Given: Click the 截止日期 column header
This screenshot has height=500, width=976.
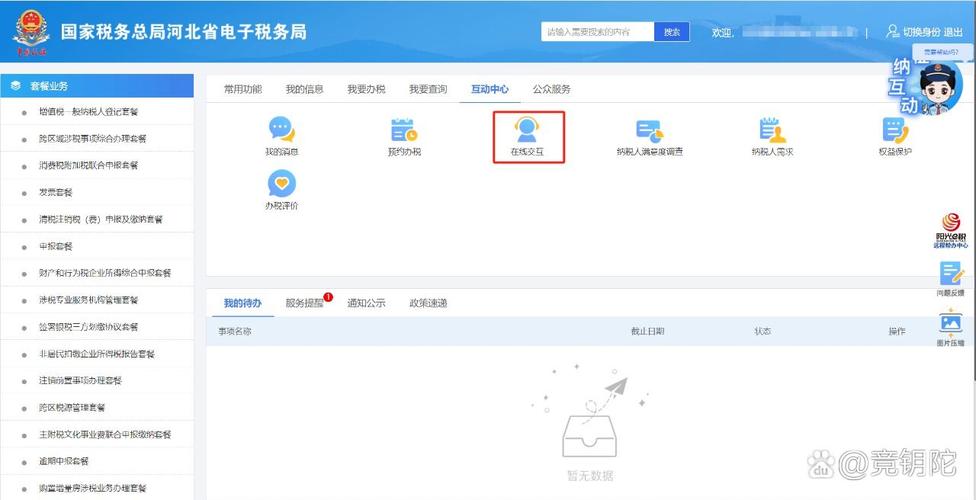Looking at the screenshot, I should click(647, 331).
